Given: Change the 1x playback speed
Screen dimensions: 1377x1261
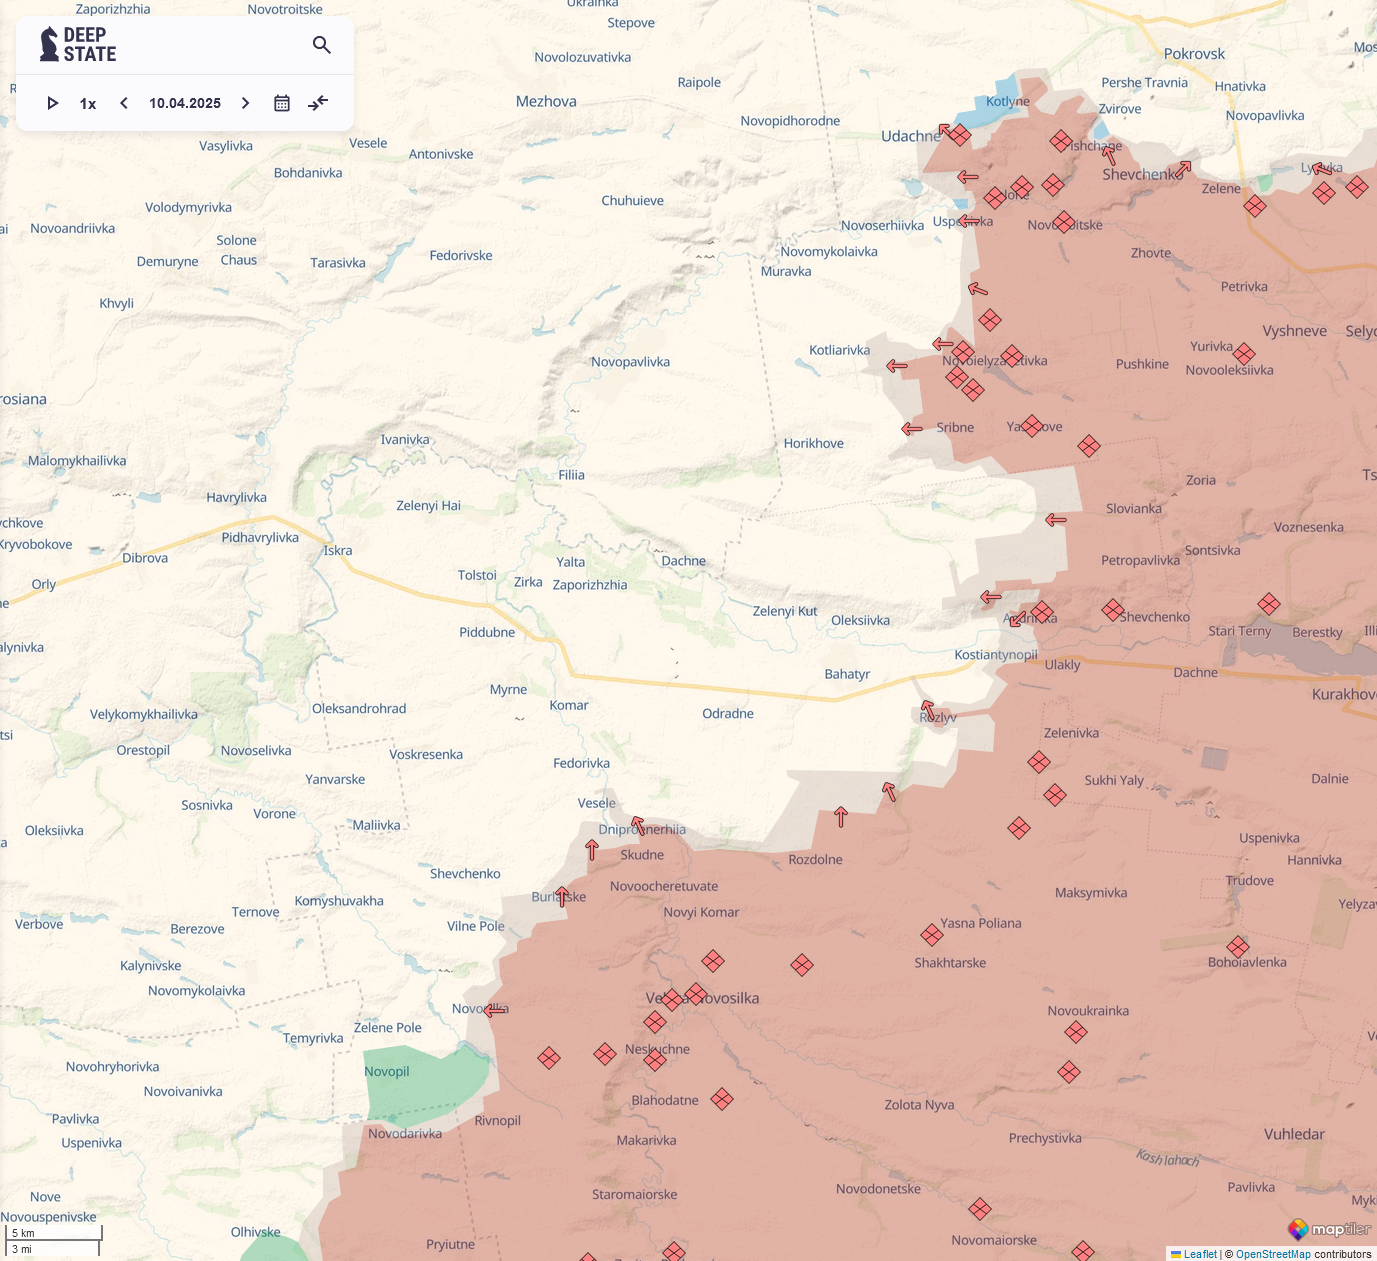Looking at the screenshot, I should tap(88, 104).
